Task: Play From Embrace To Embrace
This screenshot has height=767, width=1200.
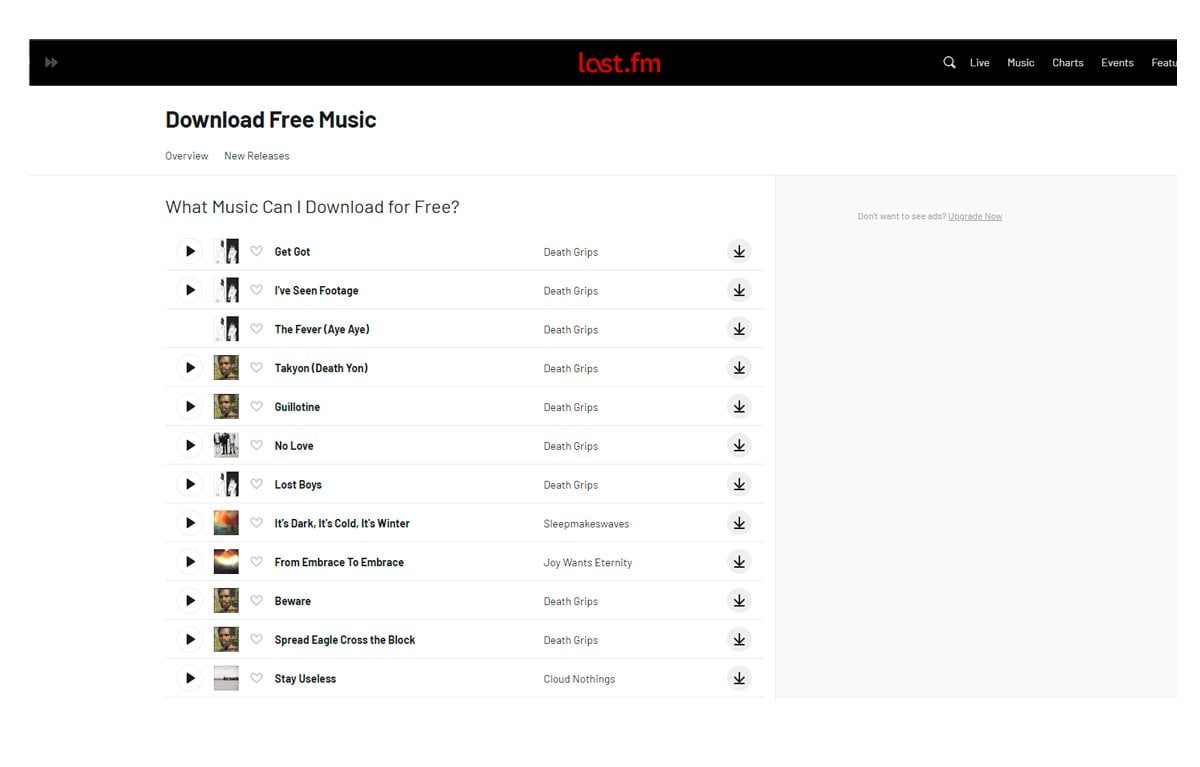Action: tap(190, 562)
